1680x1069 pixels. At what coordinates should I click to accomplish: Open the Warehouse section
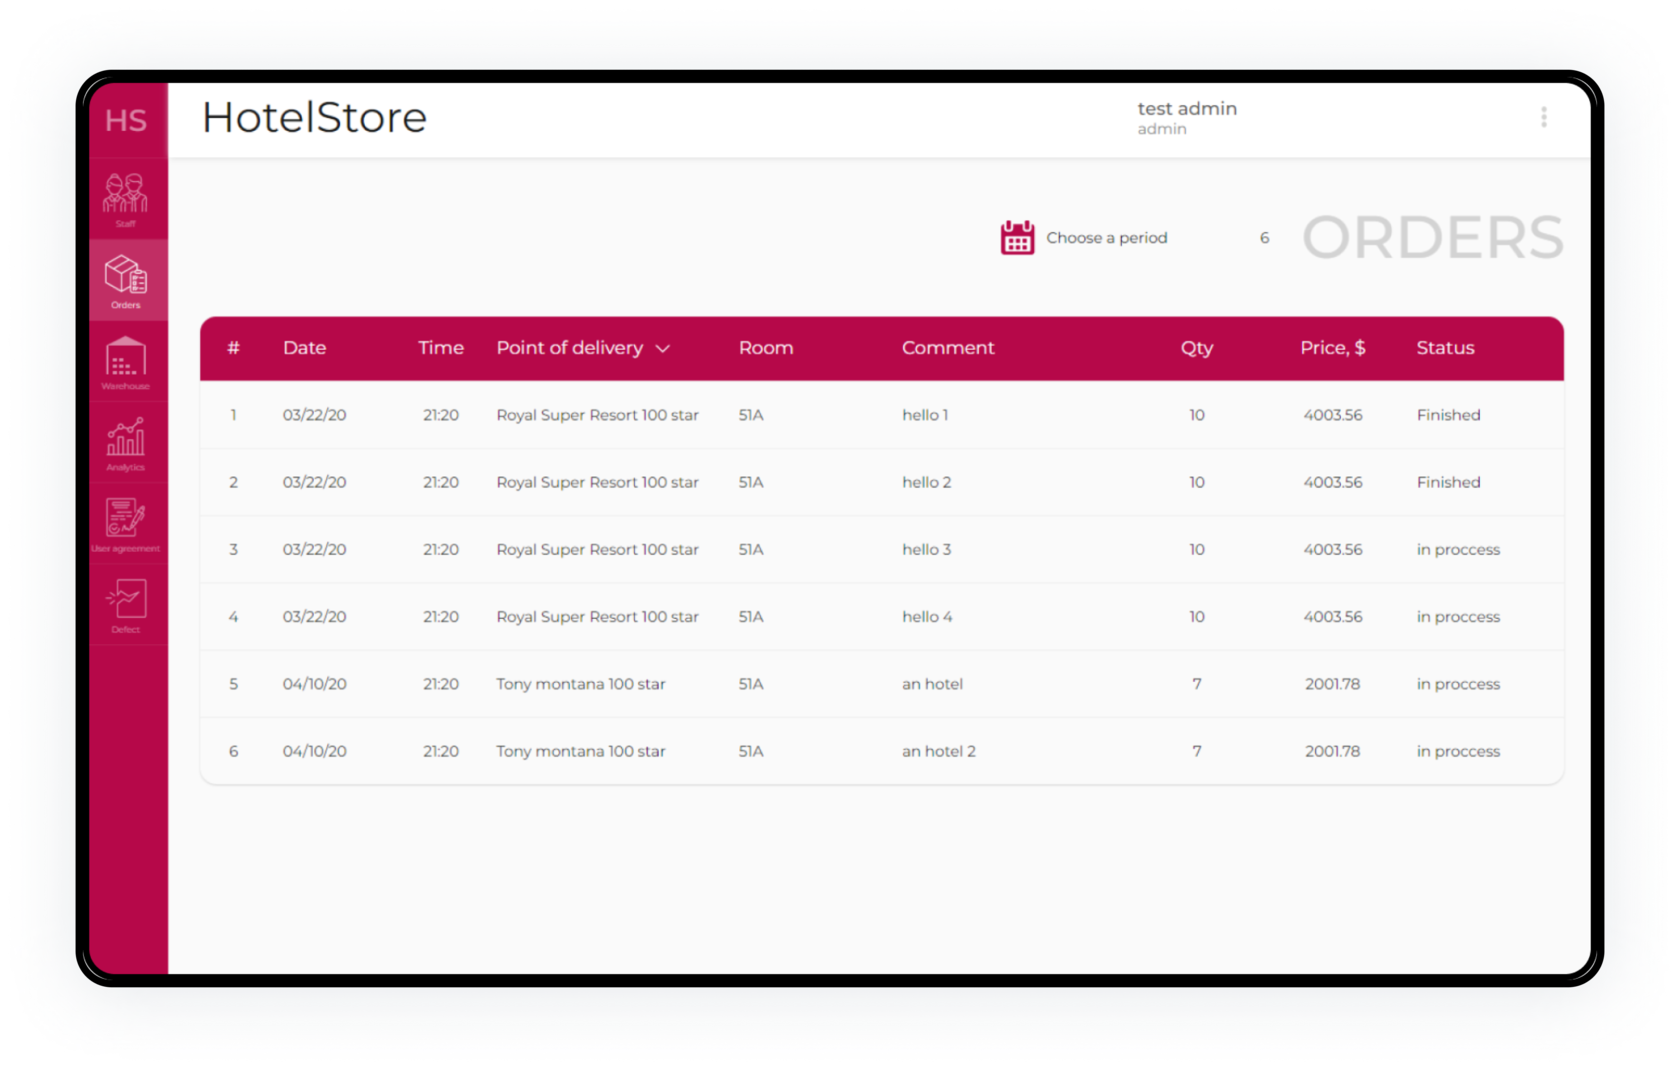click(126, 362)
